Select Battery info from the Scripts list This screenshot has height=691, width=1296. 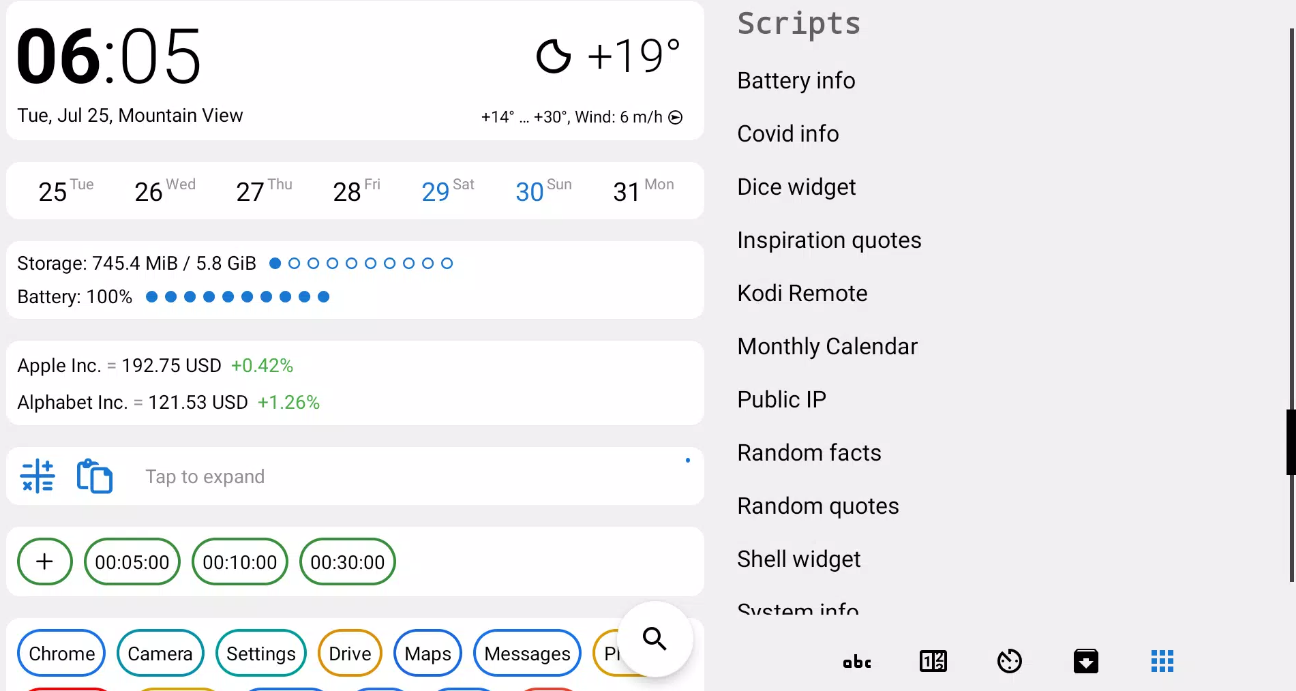[x=796, y=81]
